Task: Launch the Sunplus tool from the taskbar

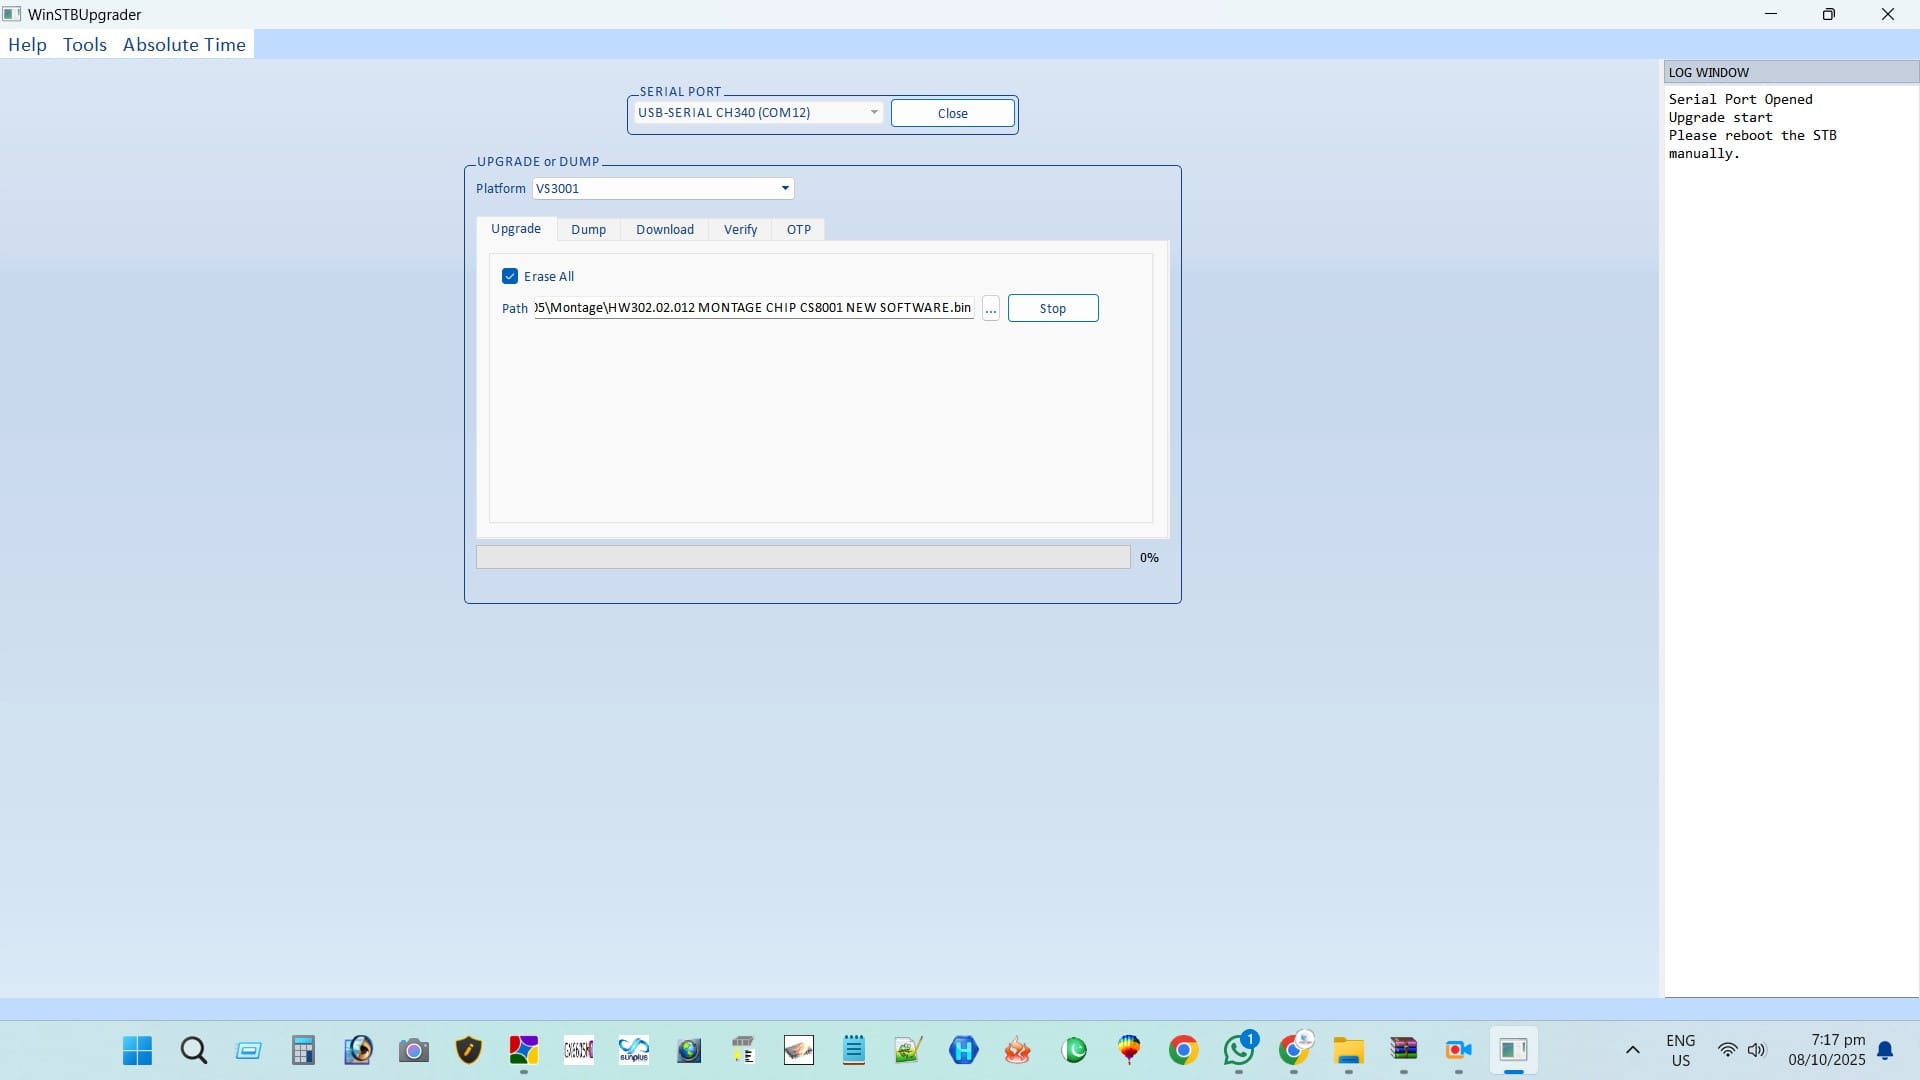Action: tap(634, 1051)
